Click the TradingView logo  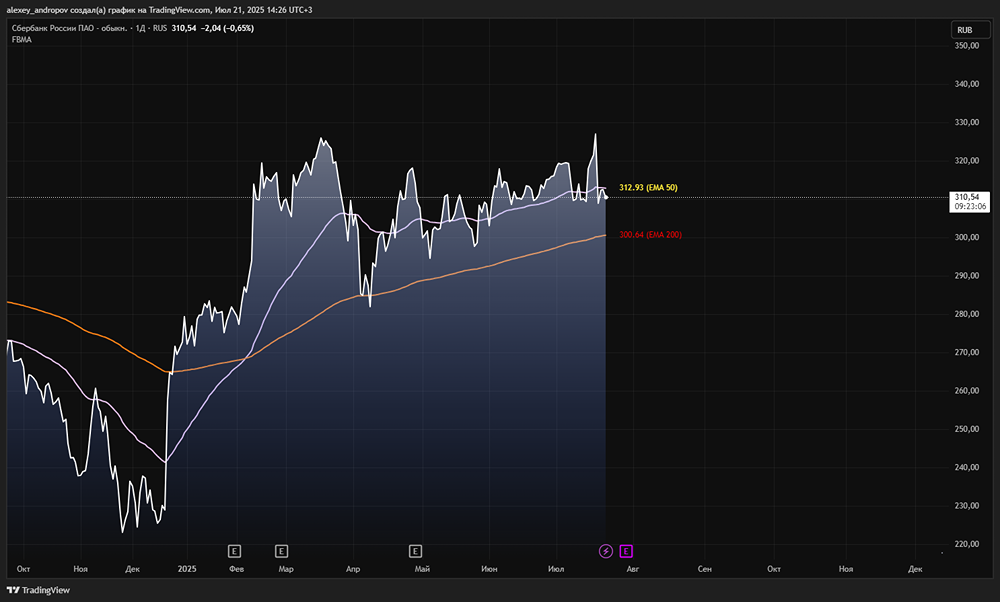tap(38, 590)
